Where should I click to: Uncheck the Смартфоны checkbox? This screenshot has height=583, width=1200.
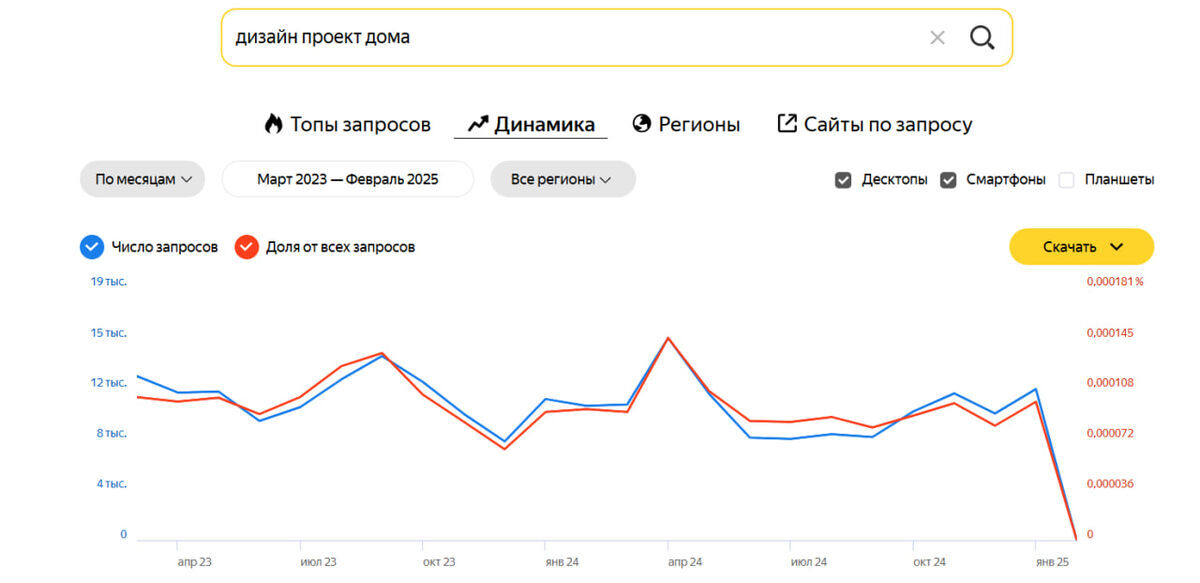948,180
